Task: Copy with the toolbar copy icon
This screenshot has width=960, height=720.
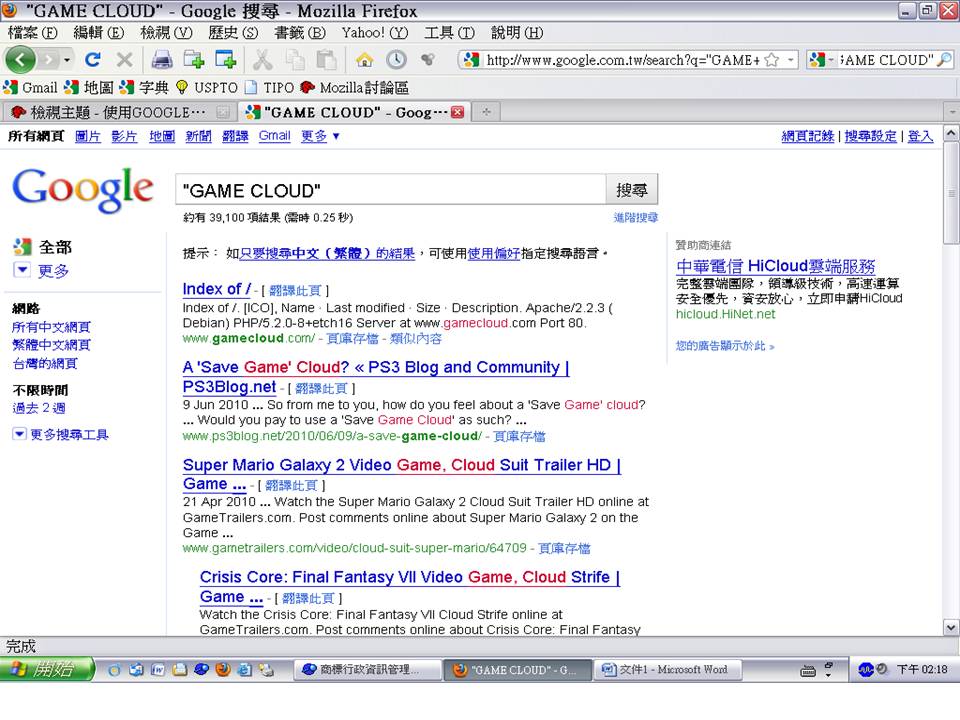Action: [x=295, y=59]
